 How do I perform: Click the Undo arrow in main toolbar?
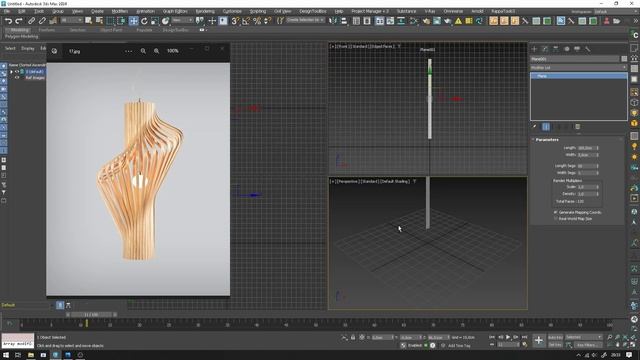8,21
